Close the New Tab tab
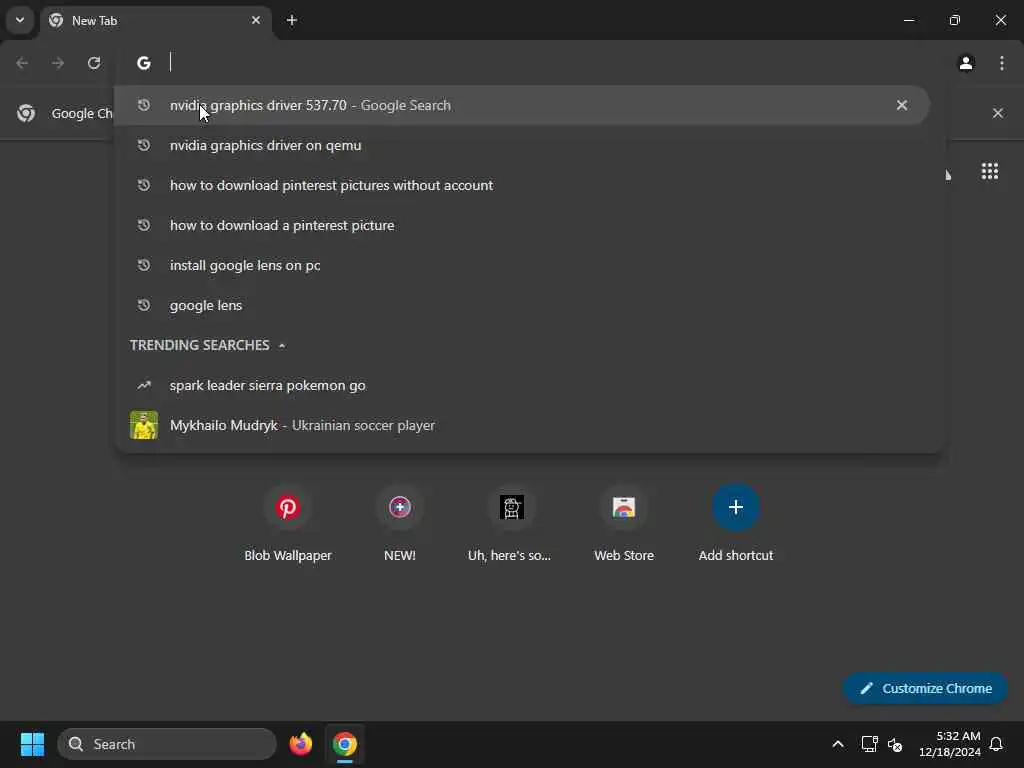This screenshot has width=1024, height=768. click(x=256, y=20)
